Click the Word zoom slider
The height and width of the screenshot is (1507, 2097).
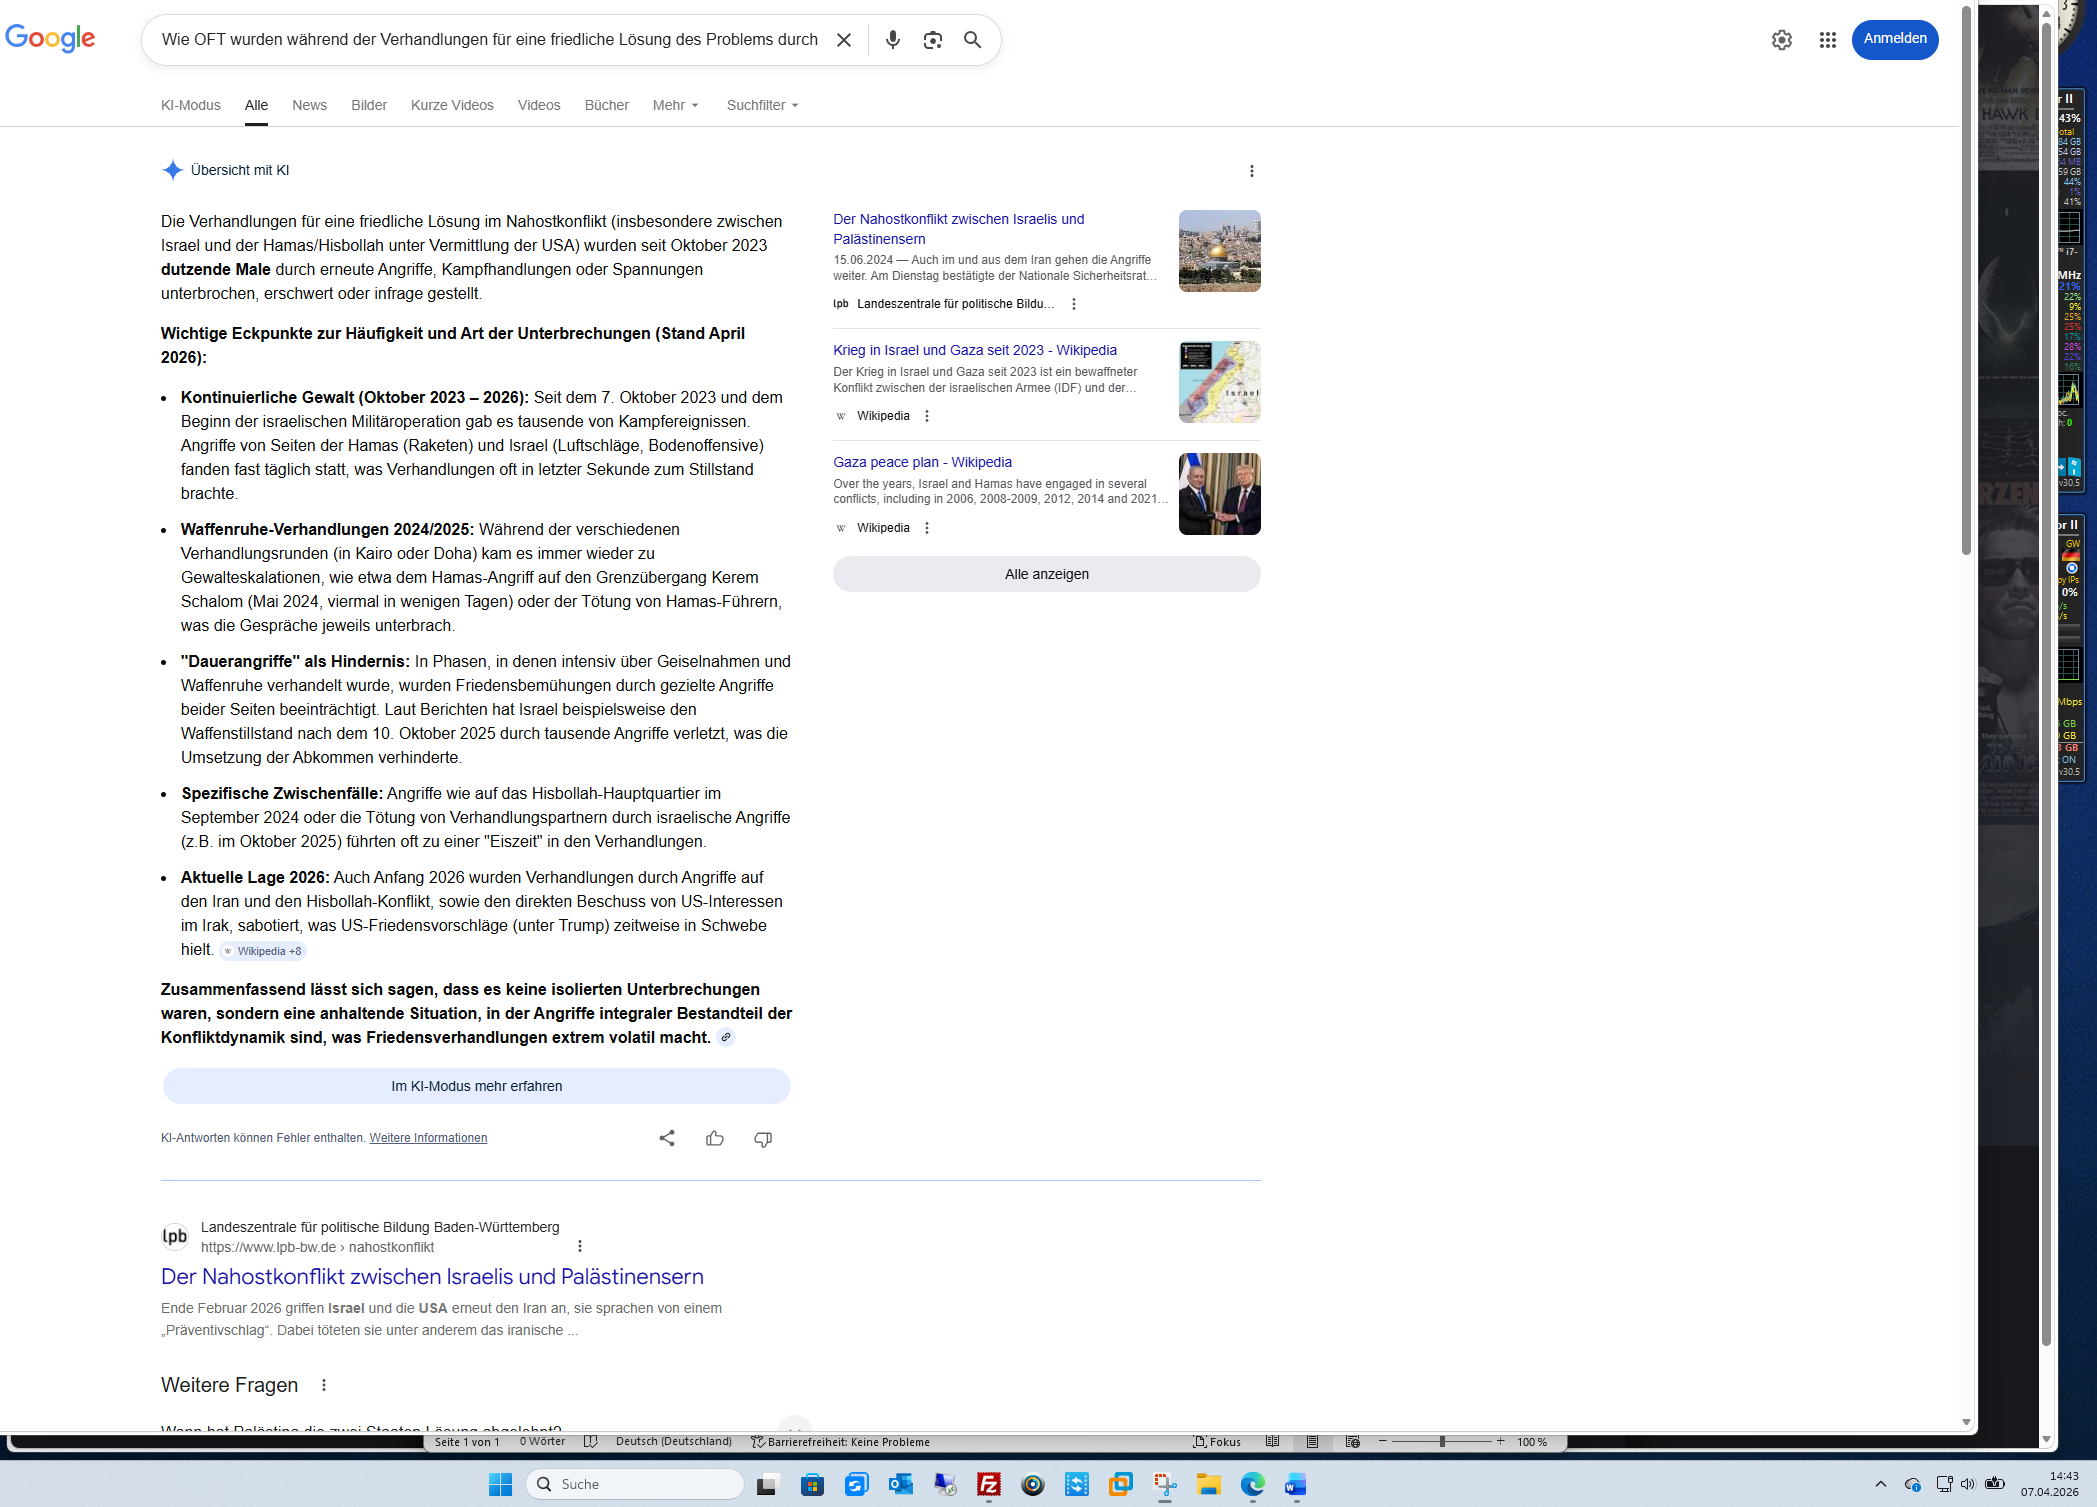coord(1441,1441)
